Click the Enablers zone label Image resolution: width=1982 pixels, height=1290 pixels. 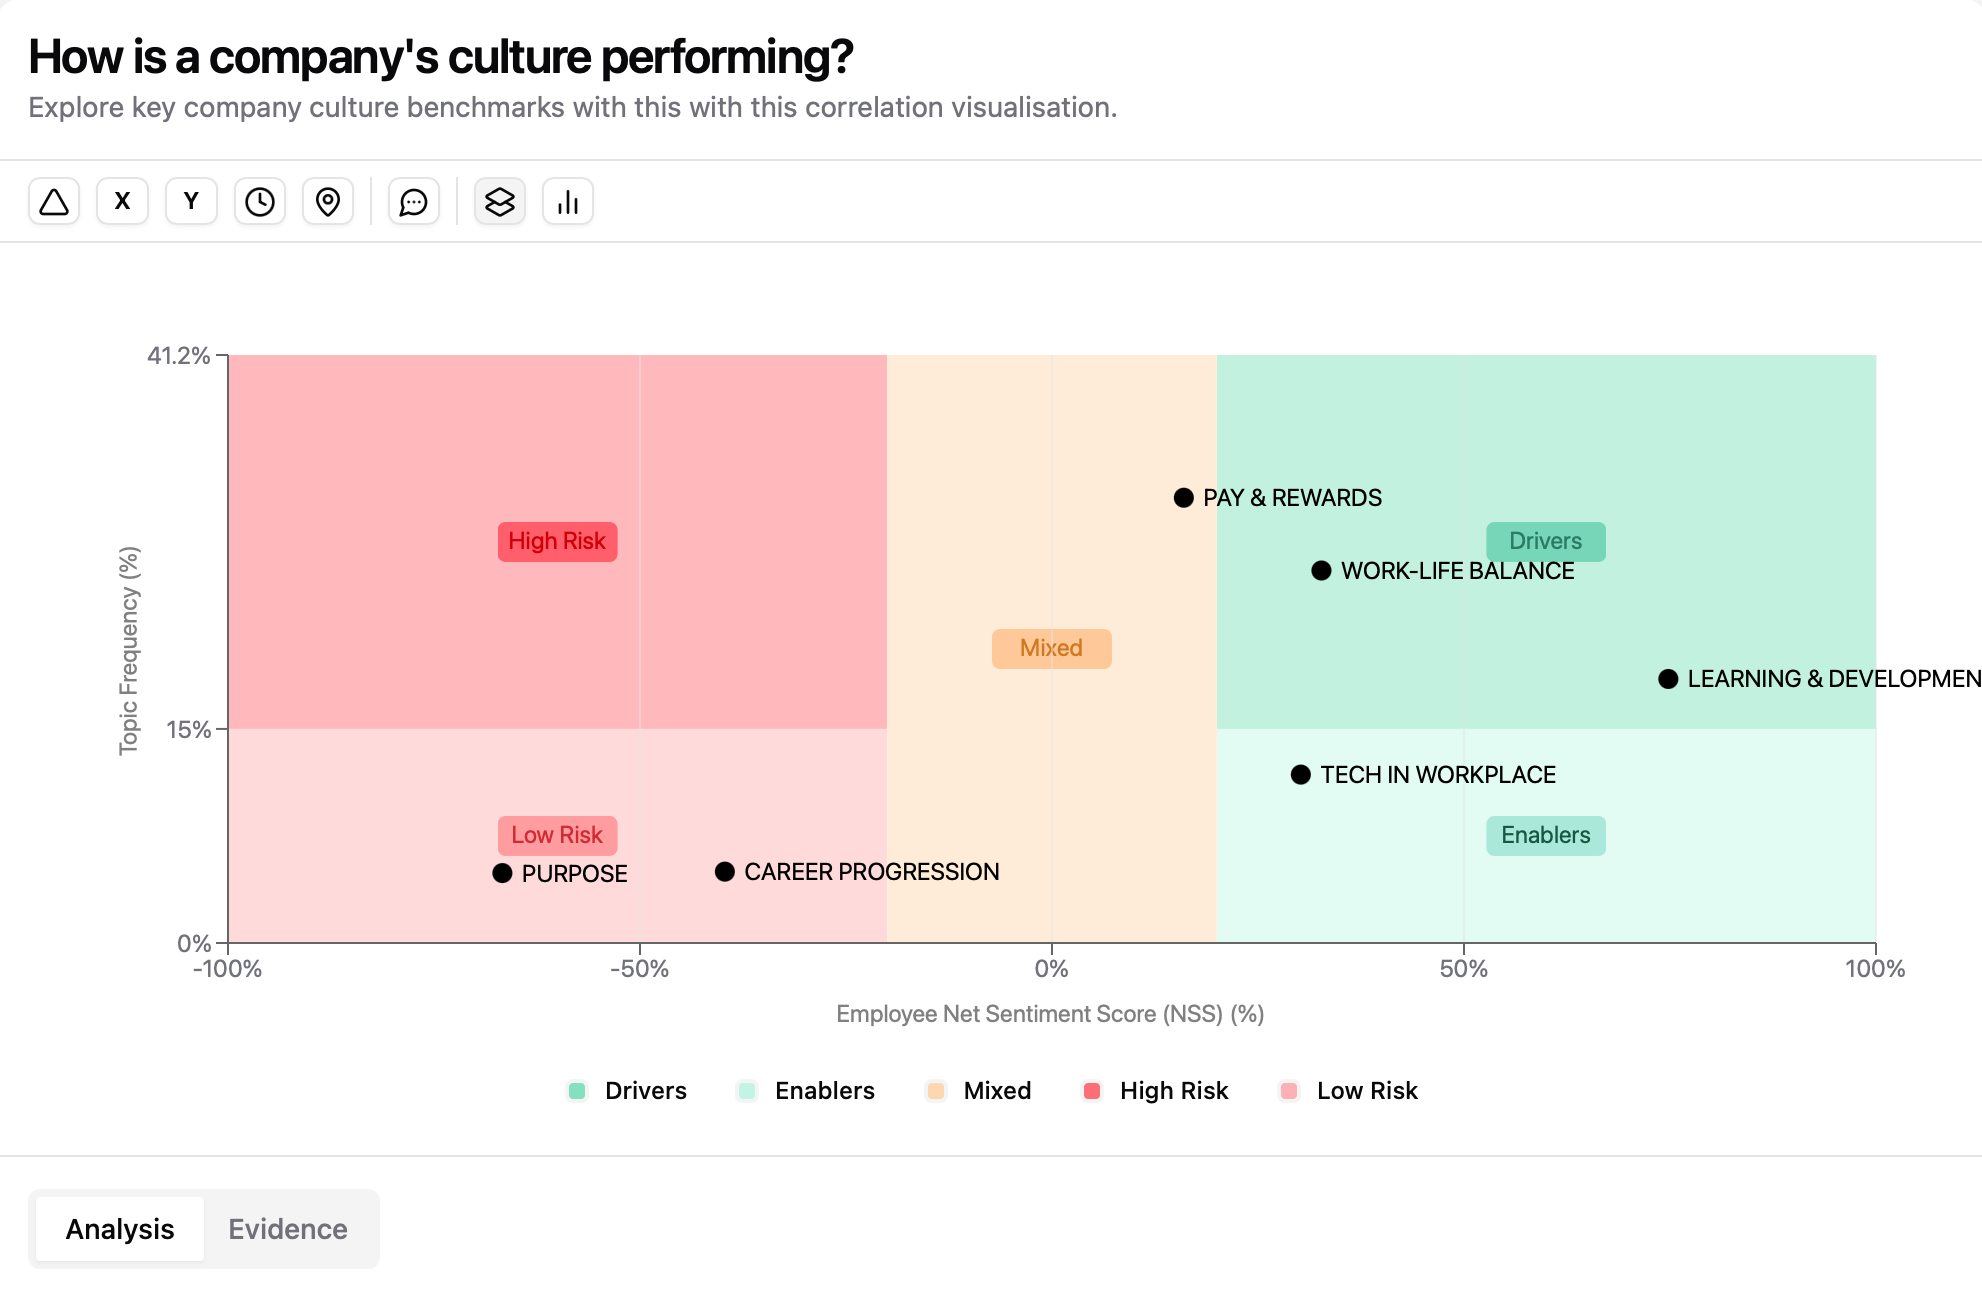click(1545, 836)
